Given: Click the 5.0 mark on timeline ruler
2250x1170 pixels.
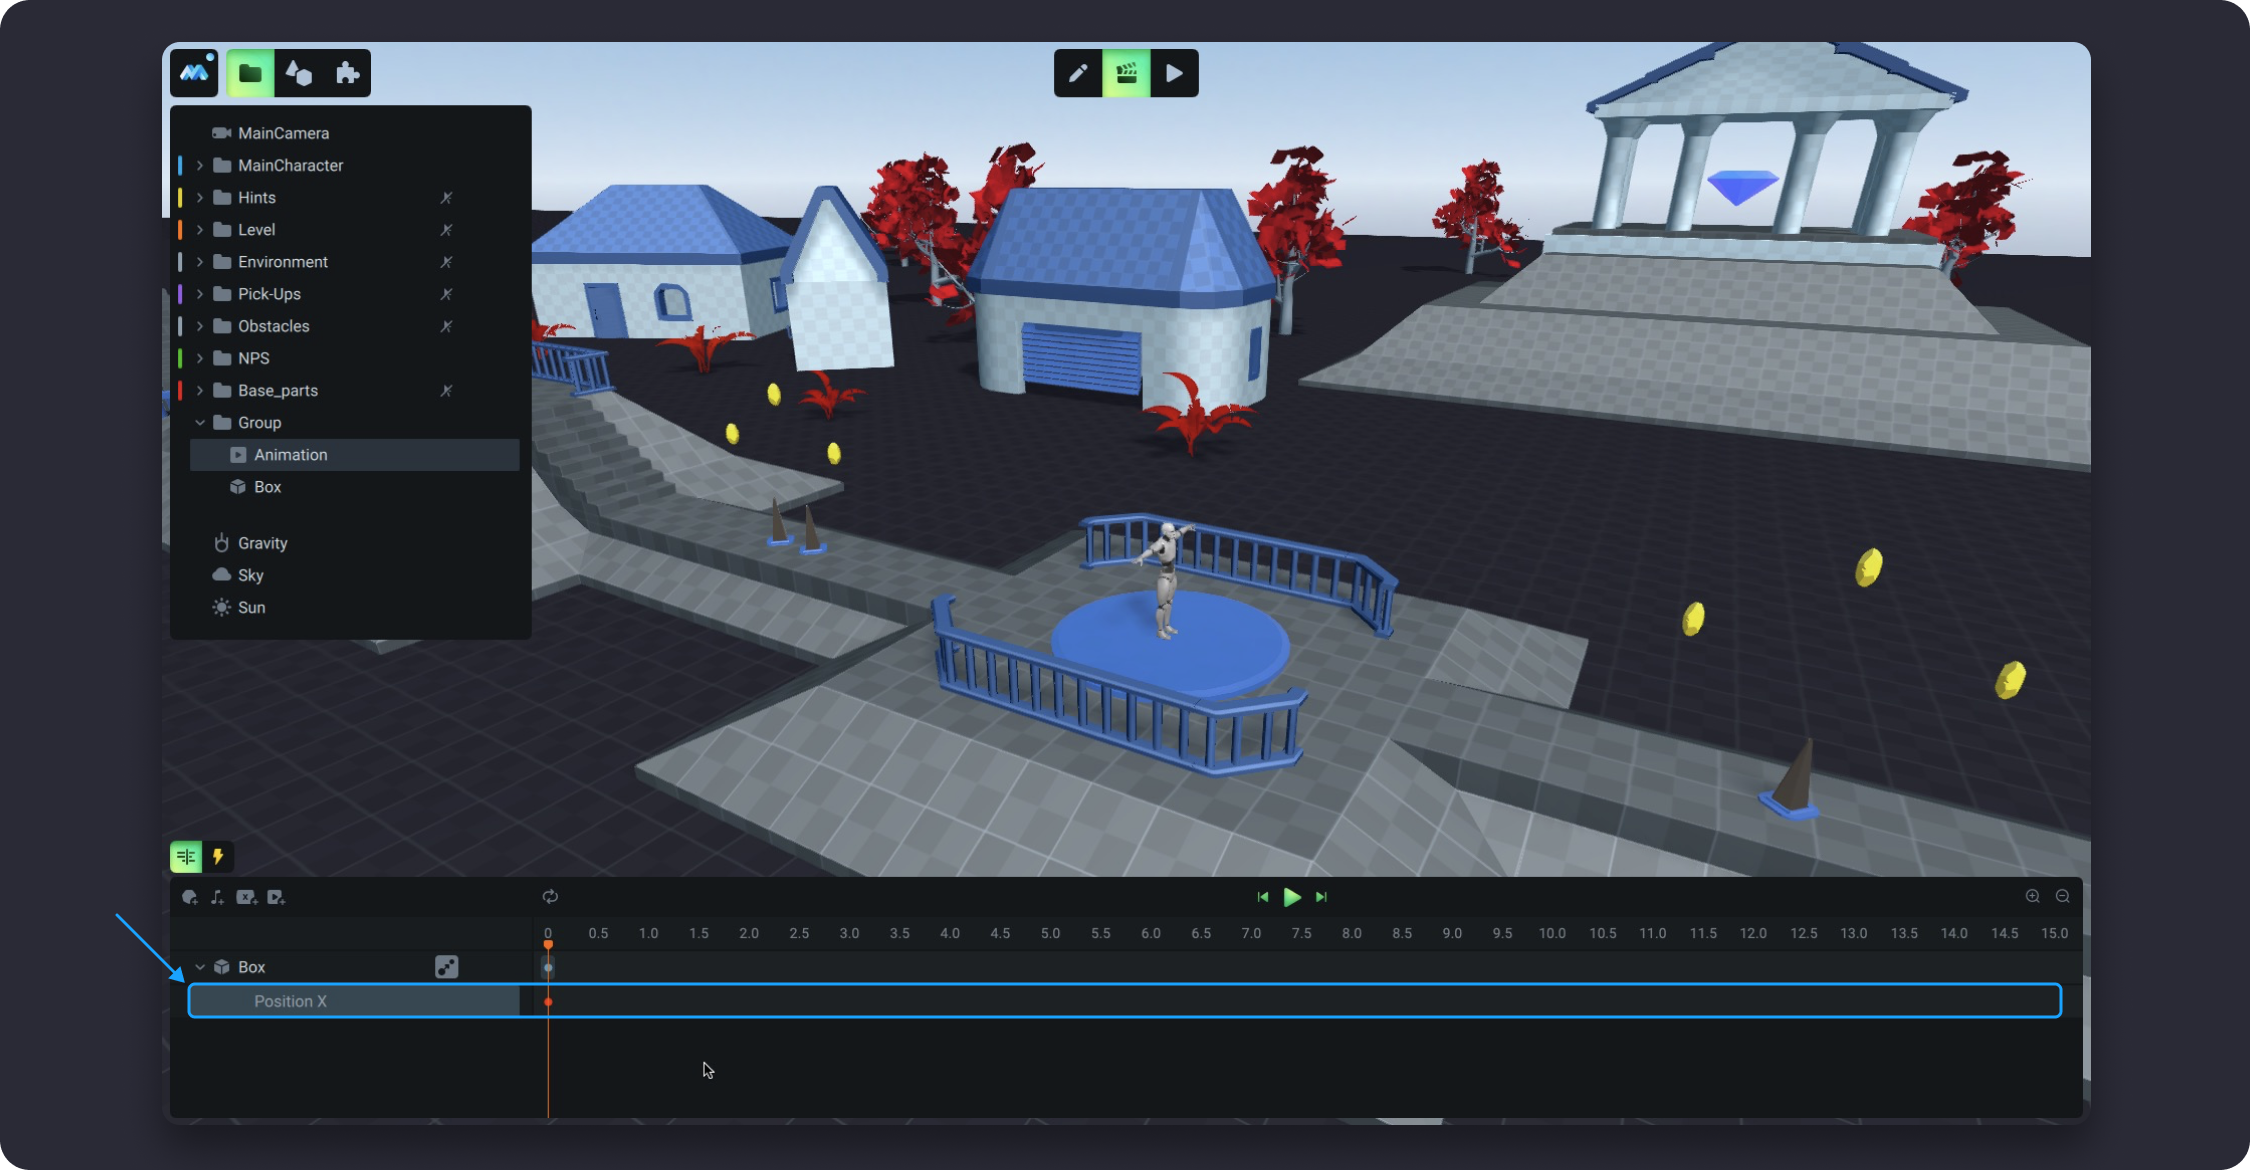Looking at the screenshot, I should pyautogui.click(x=1050, y=933).
